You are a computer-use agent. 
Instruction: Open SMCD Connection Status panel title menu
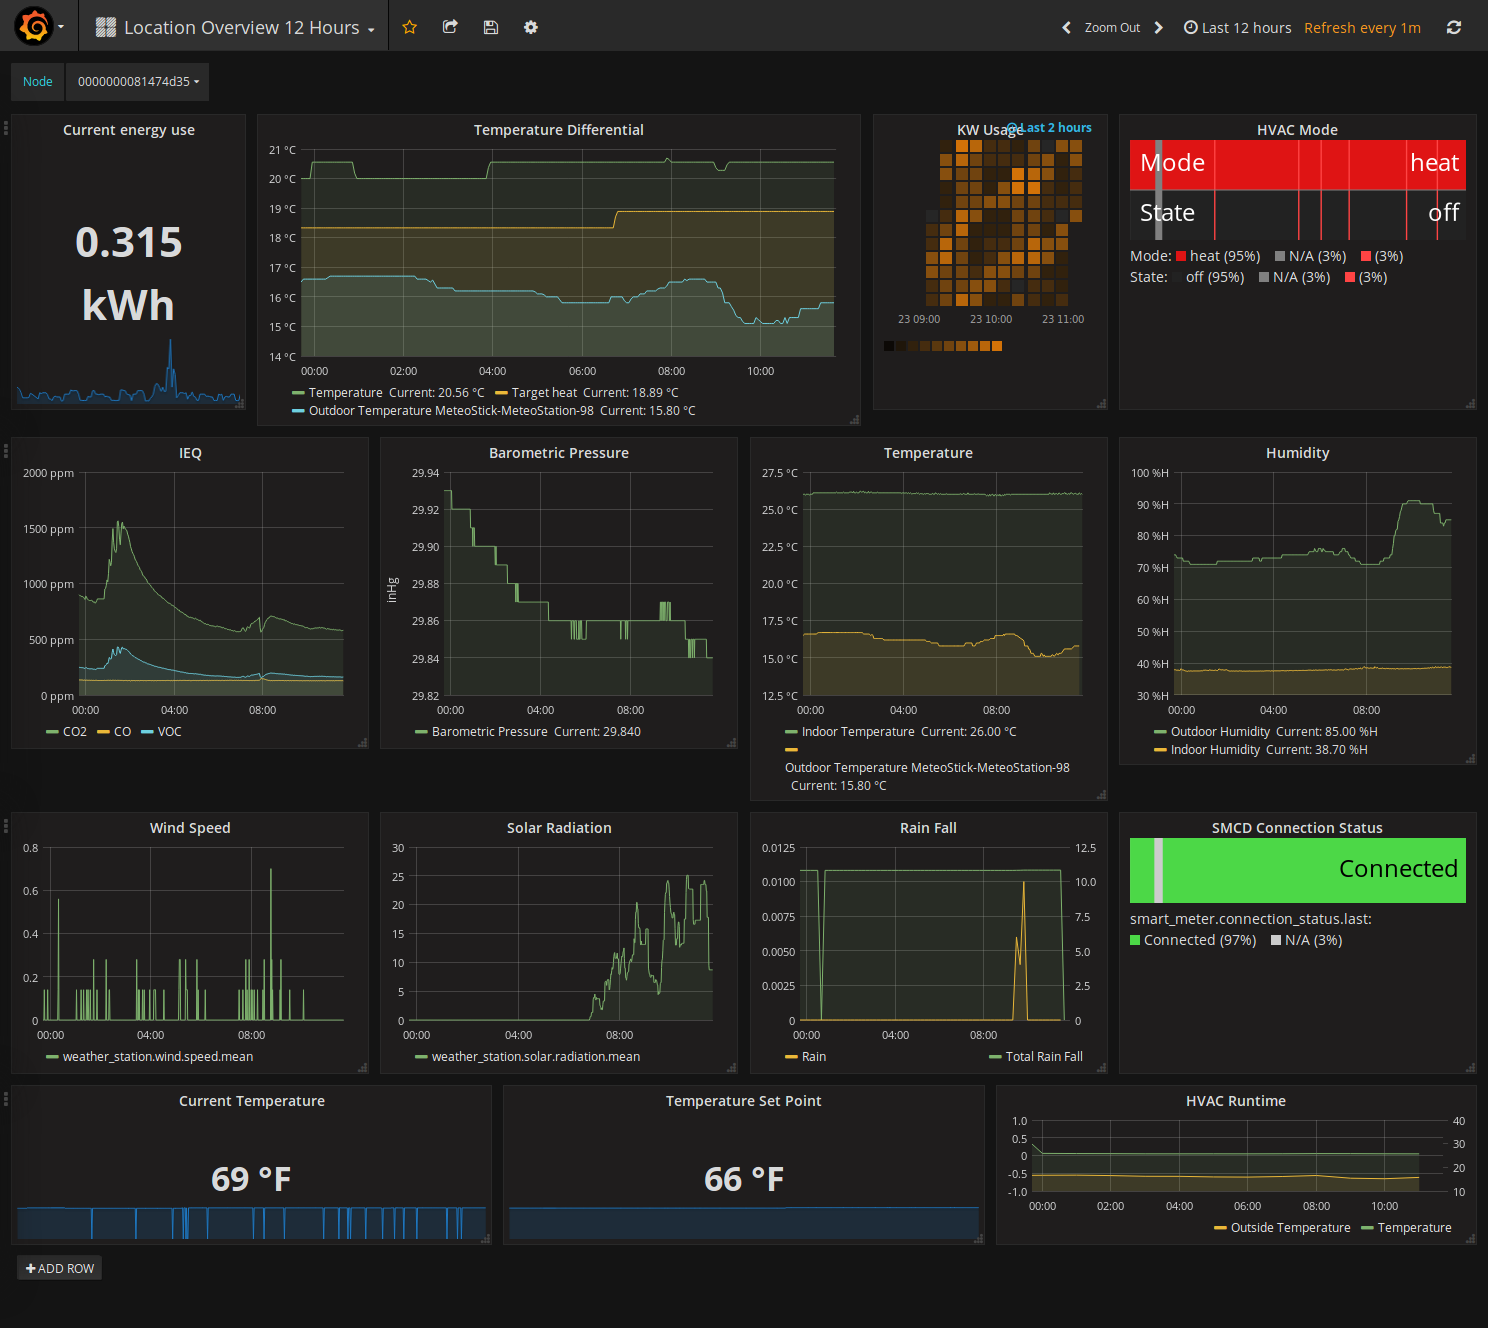(1297, 828)
